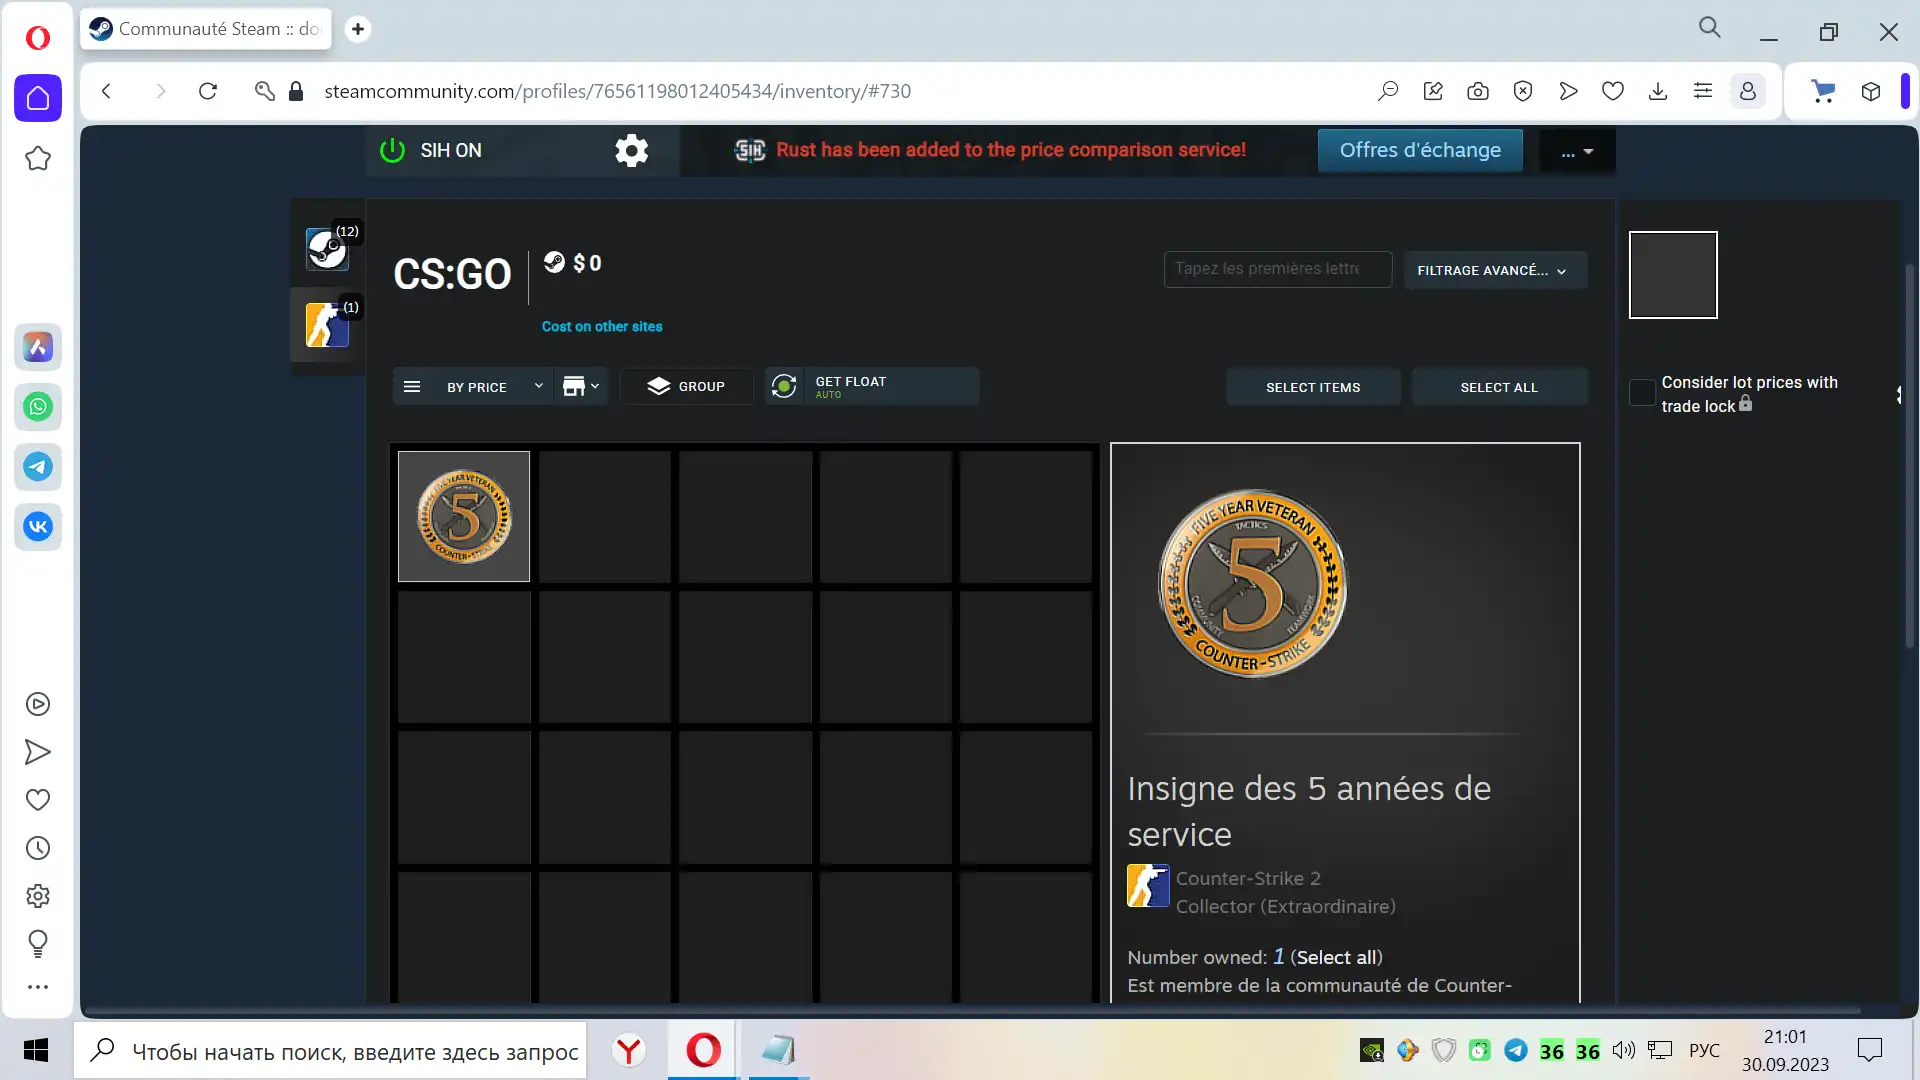This screenshot has height=1080, width=1920.
Task: Open sidebar three-dots setup menu
Action: 38,987
